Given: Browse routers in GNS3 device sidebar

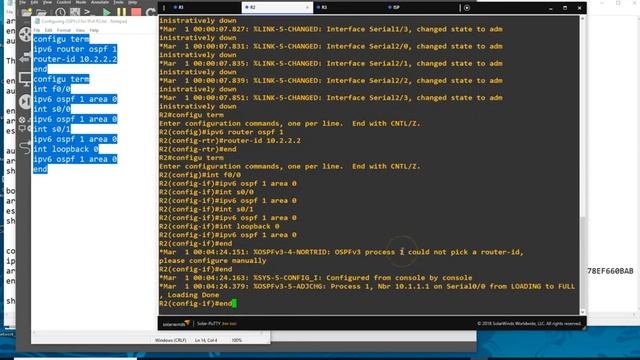Looking at the screenshot, I should 25,34.
